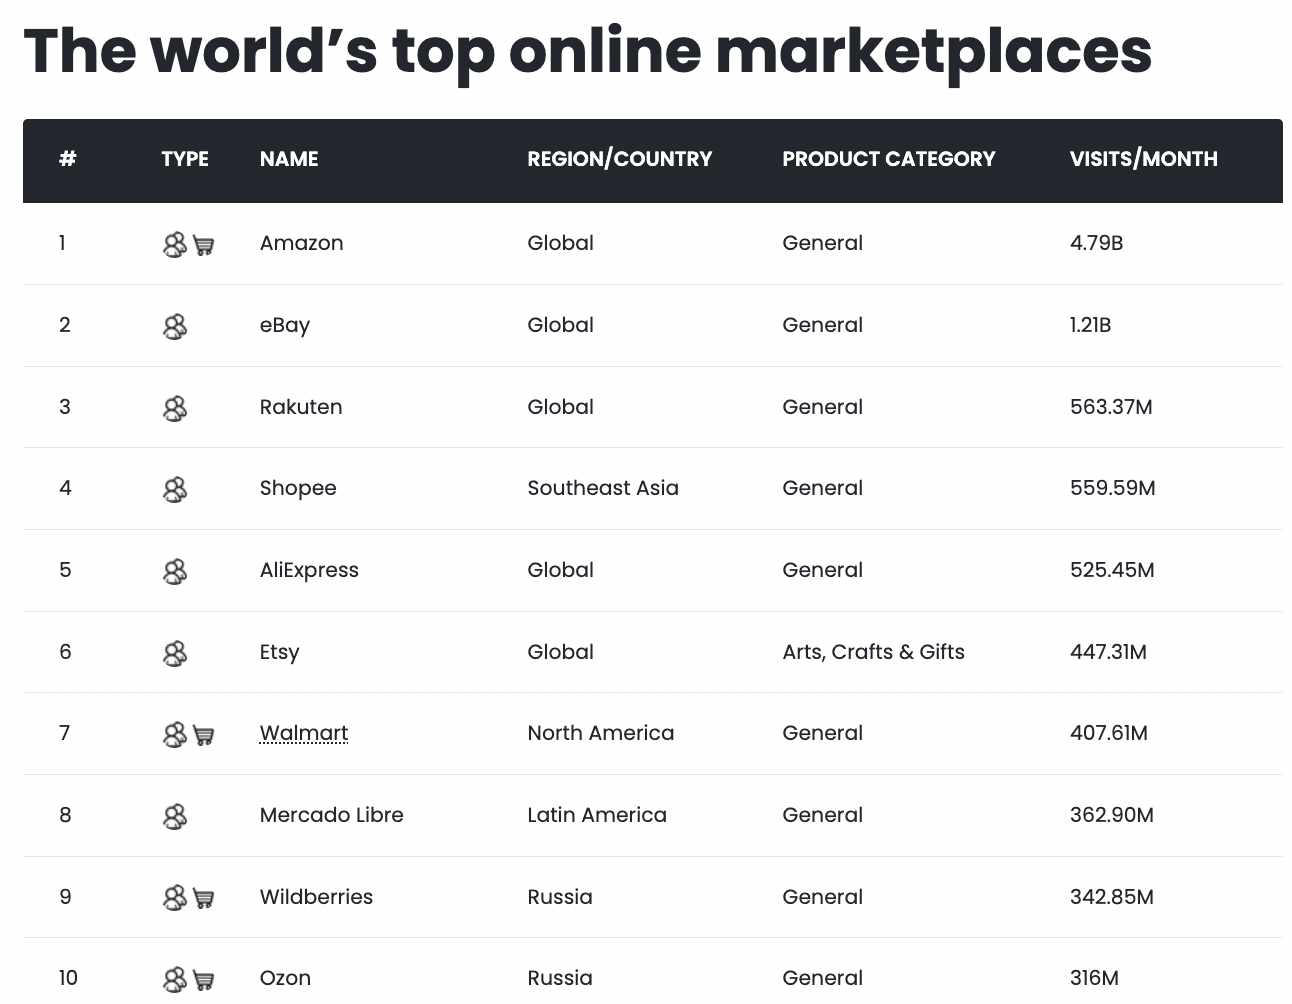The image size is (1292, 1004).
Task: Sort by the NAME column header
Action: pos(289,159)
